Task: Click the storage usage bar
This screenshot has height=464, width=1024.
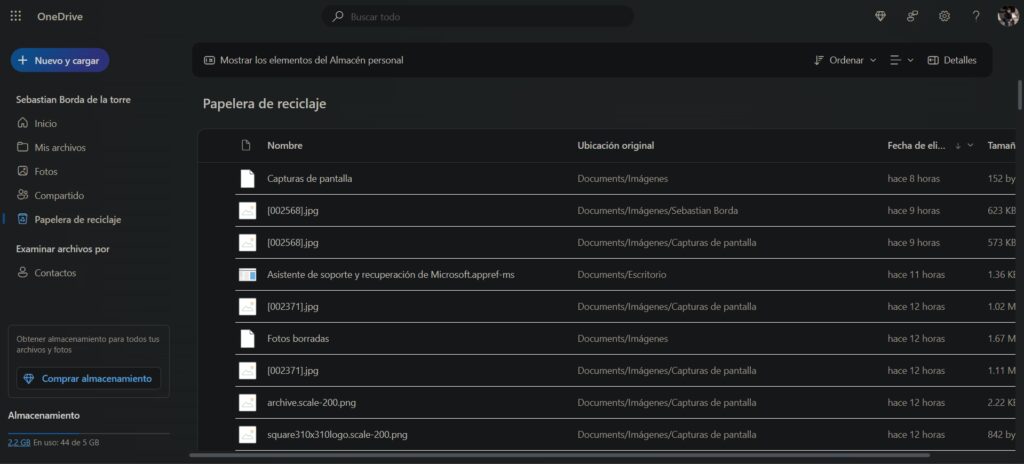Action: [88, 434]
